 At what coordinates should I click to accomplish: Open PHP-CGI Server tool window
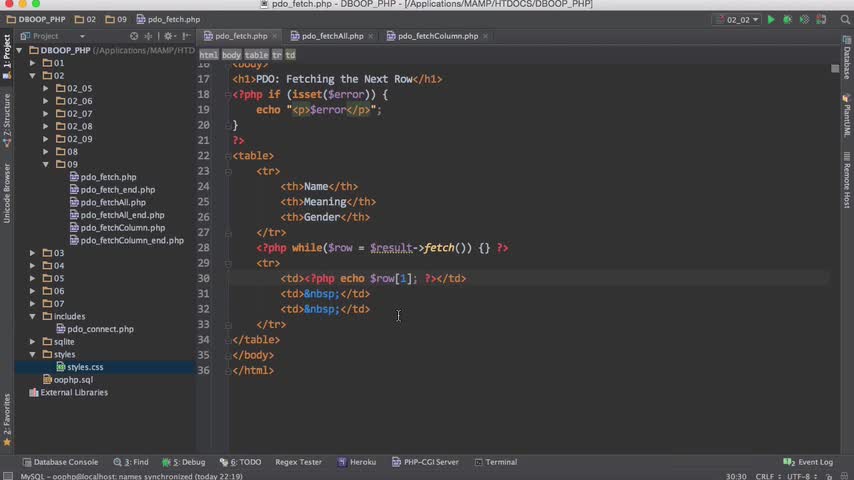point(425,462)
